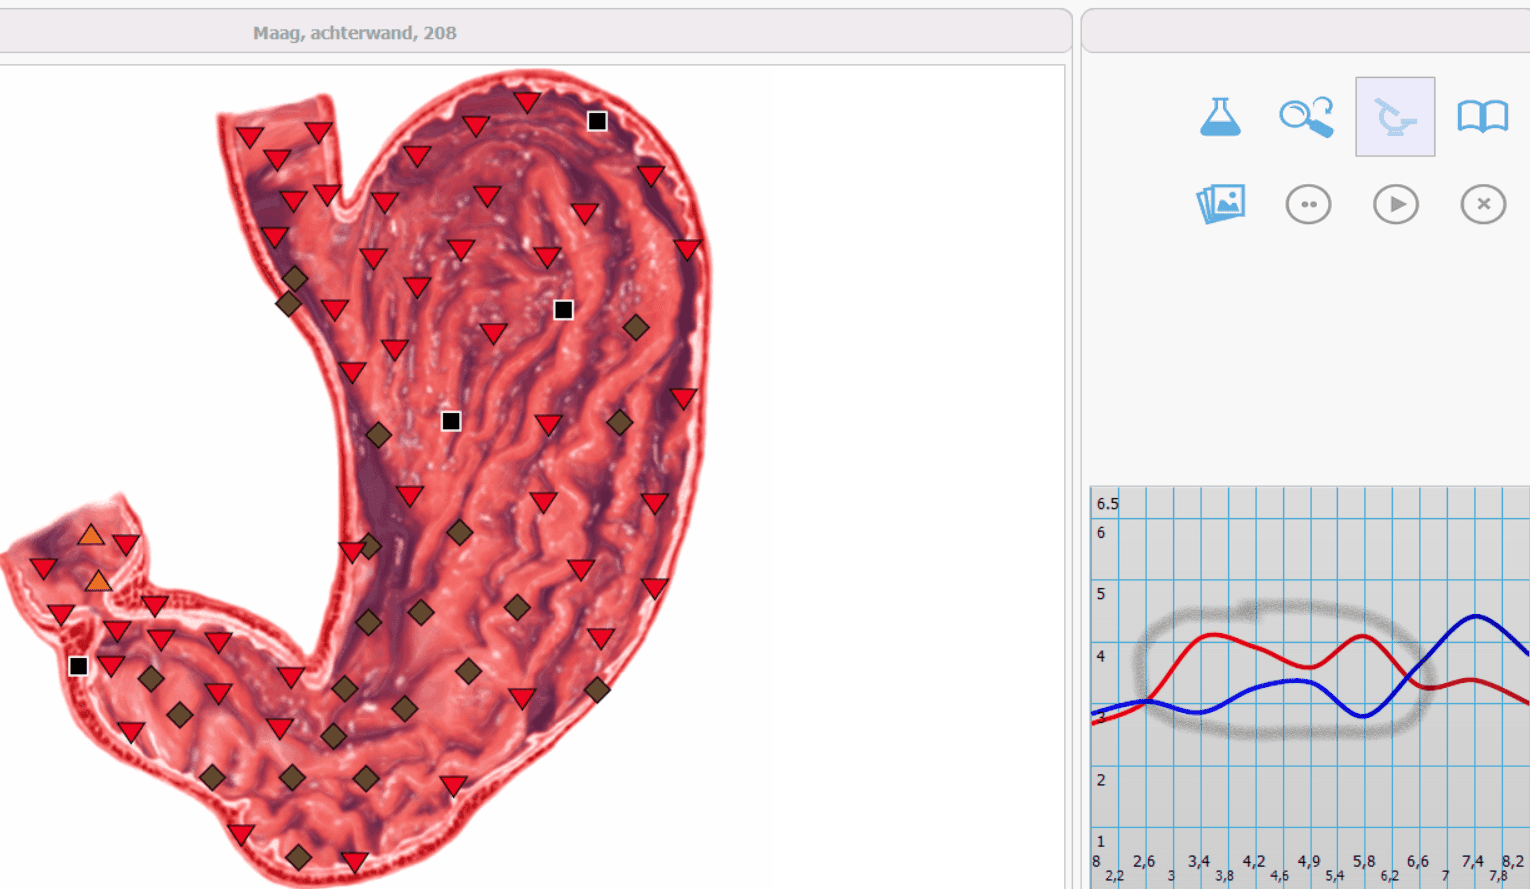Click the 5,8 label on the graph axis
The image size is (1530, 889).
click(1364, 861)
